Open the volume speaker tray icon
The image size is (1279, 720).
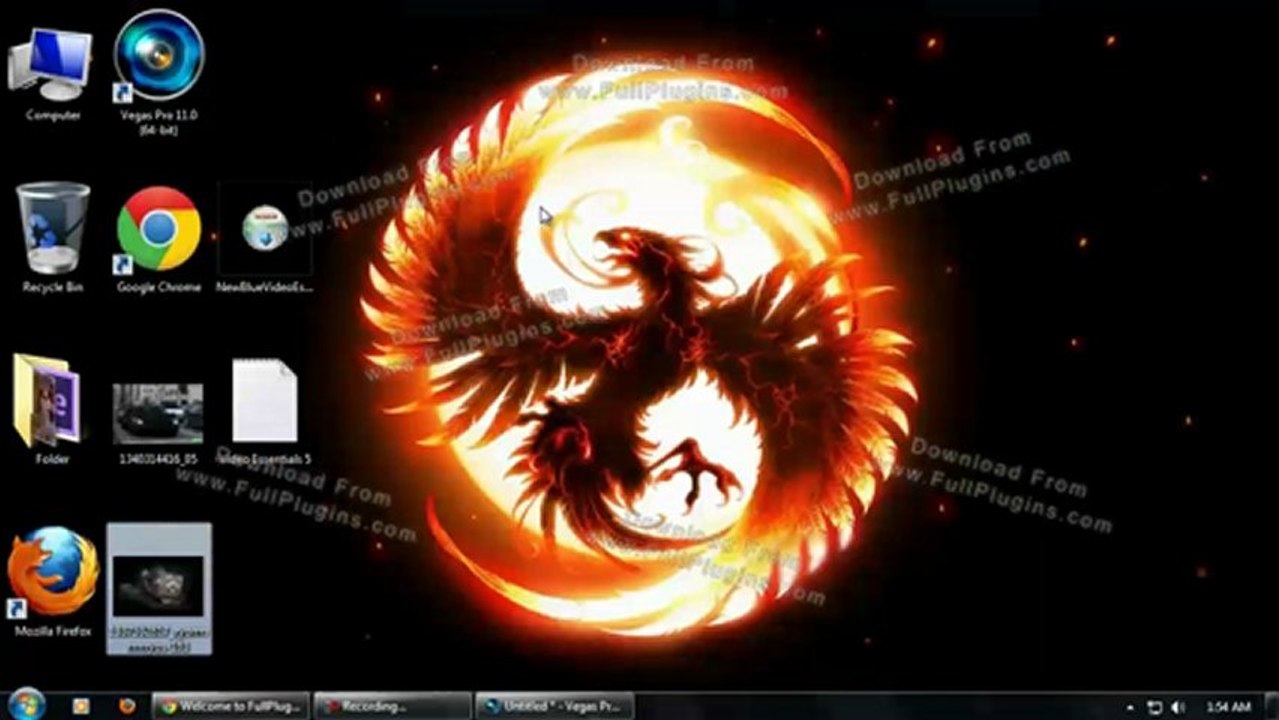(1178, 707)
